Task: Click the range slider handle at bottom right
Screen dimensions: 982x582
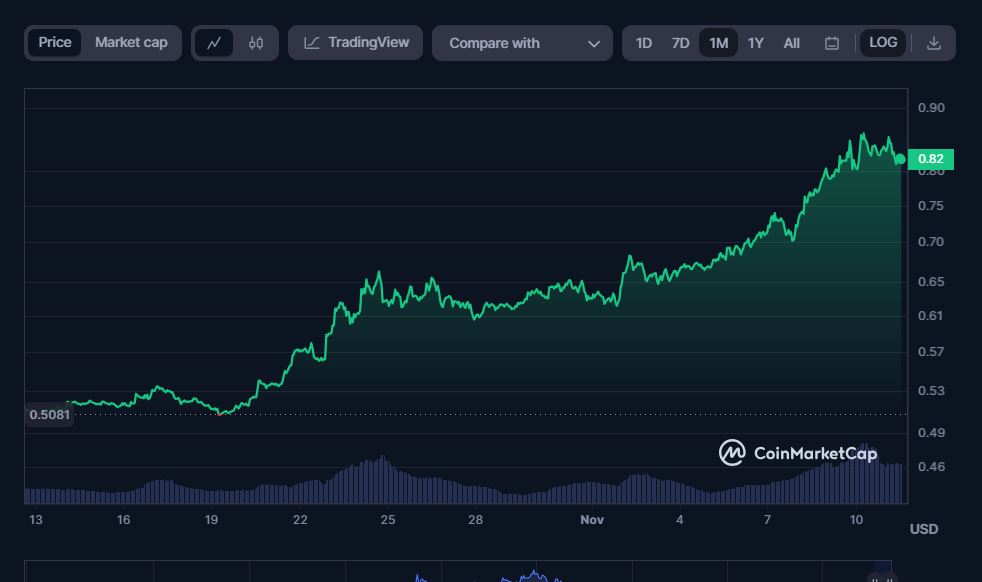Action: [x=881, y=575]
